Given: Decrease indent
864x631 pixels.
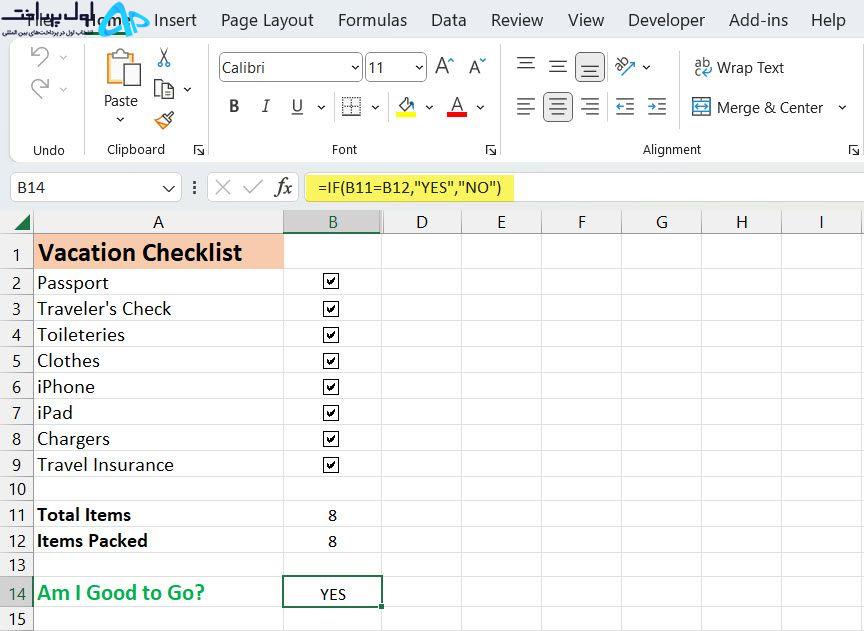Looking at the screenshot, I should [625, 106].
